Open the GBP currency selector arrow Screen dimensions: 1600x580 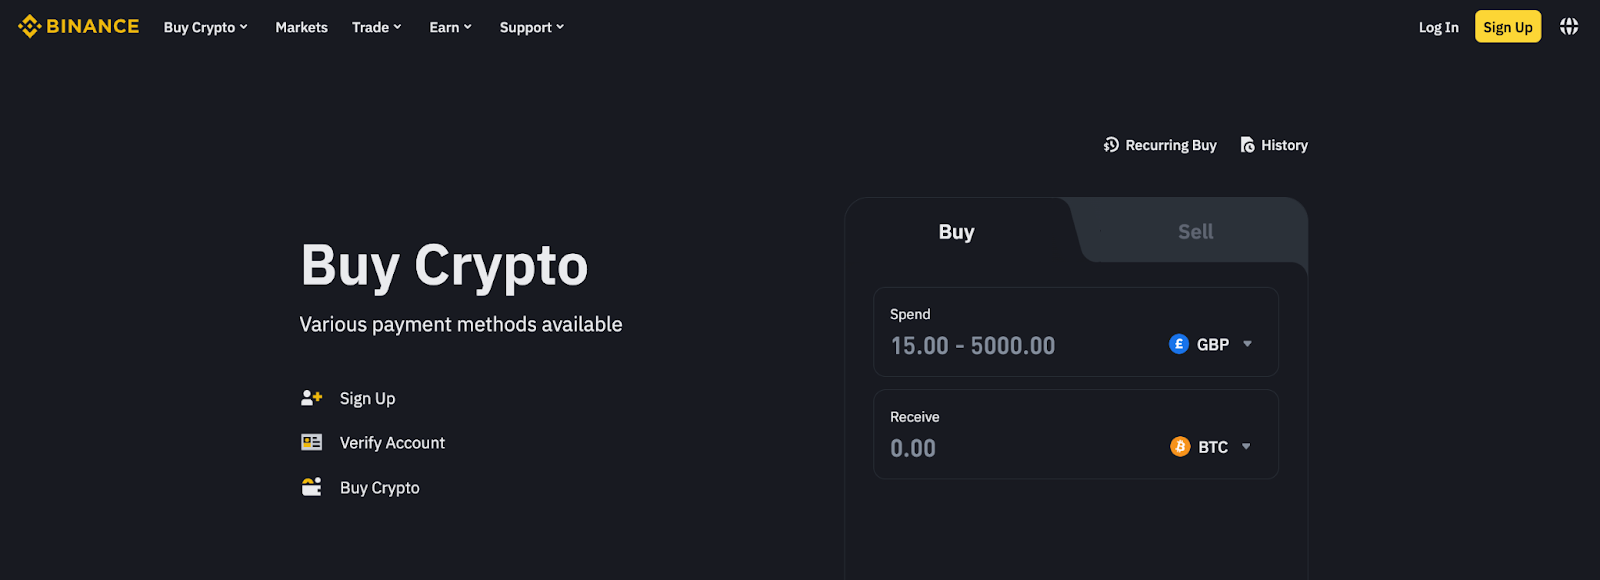coord(1247,344)
